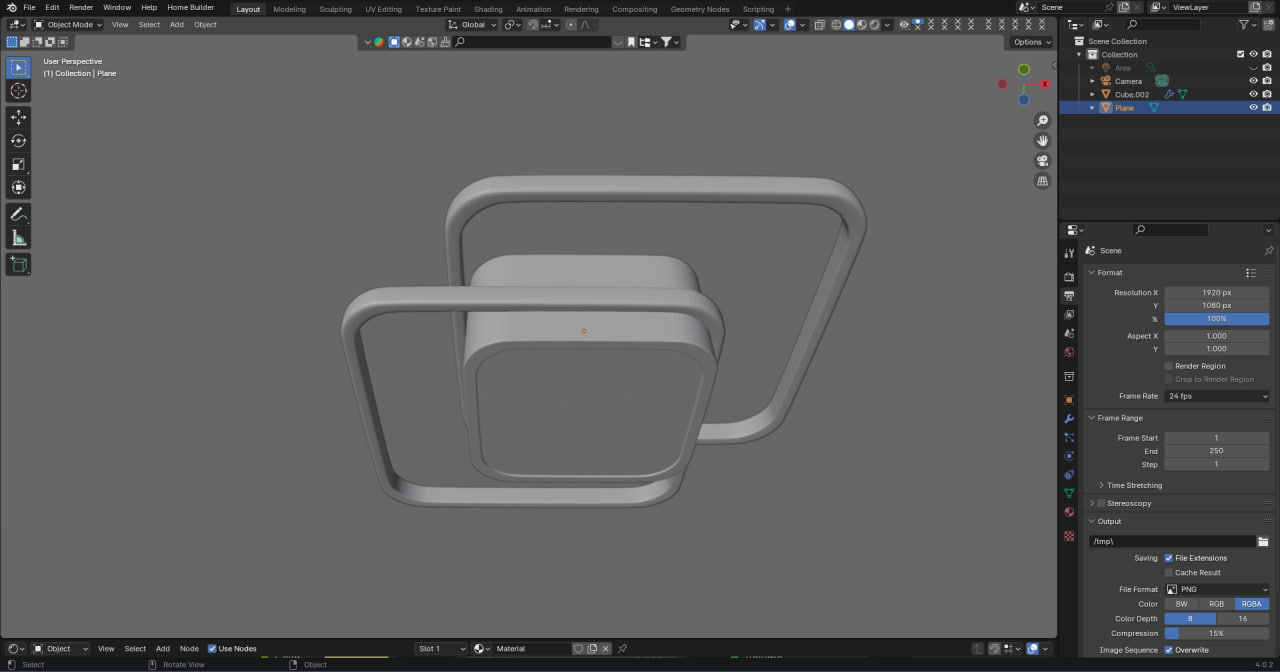Collapse the Output panel
The height and width of the screenshot is (672, 1280).
pos(1091,521)
